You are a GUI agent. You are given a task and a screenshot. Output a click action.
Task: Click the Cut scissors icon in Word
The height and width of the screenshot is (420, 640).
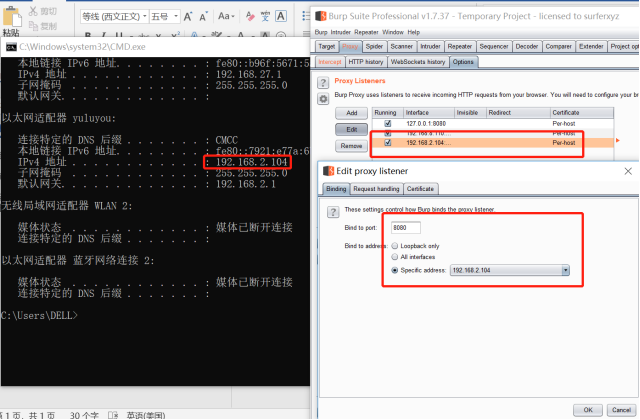33,11
